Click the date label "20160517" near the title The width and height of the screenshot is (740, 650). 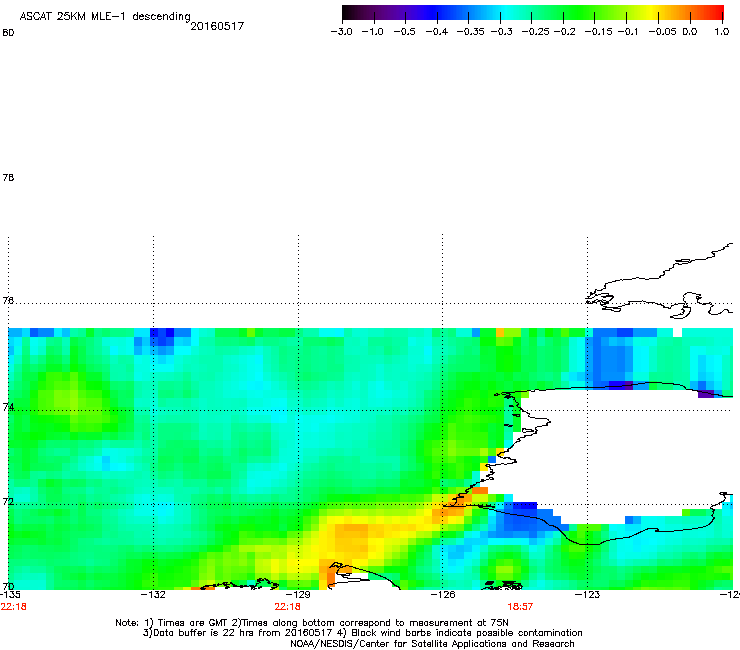point(217,26)
